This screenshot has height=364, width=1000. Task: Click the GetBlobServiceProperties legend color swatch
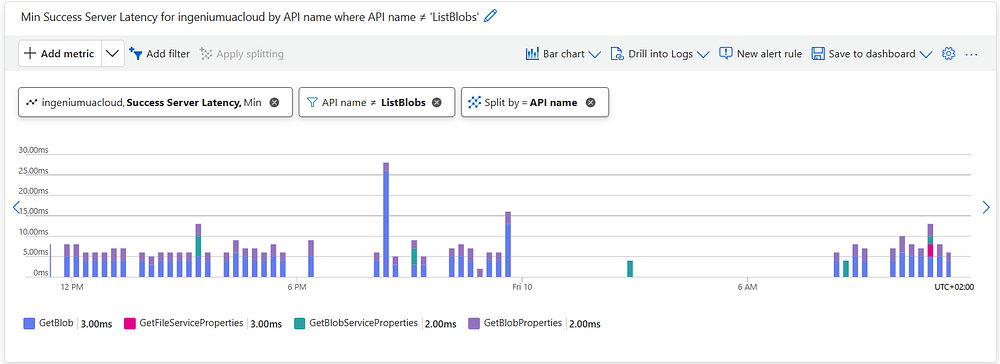click(300, 323)
